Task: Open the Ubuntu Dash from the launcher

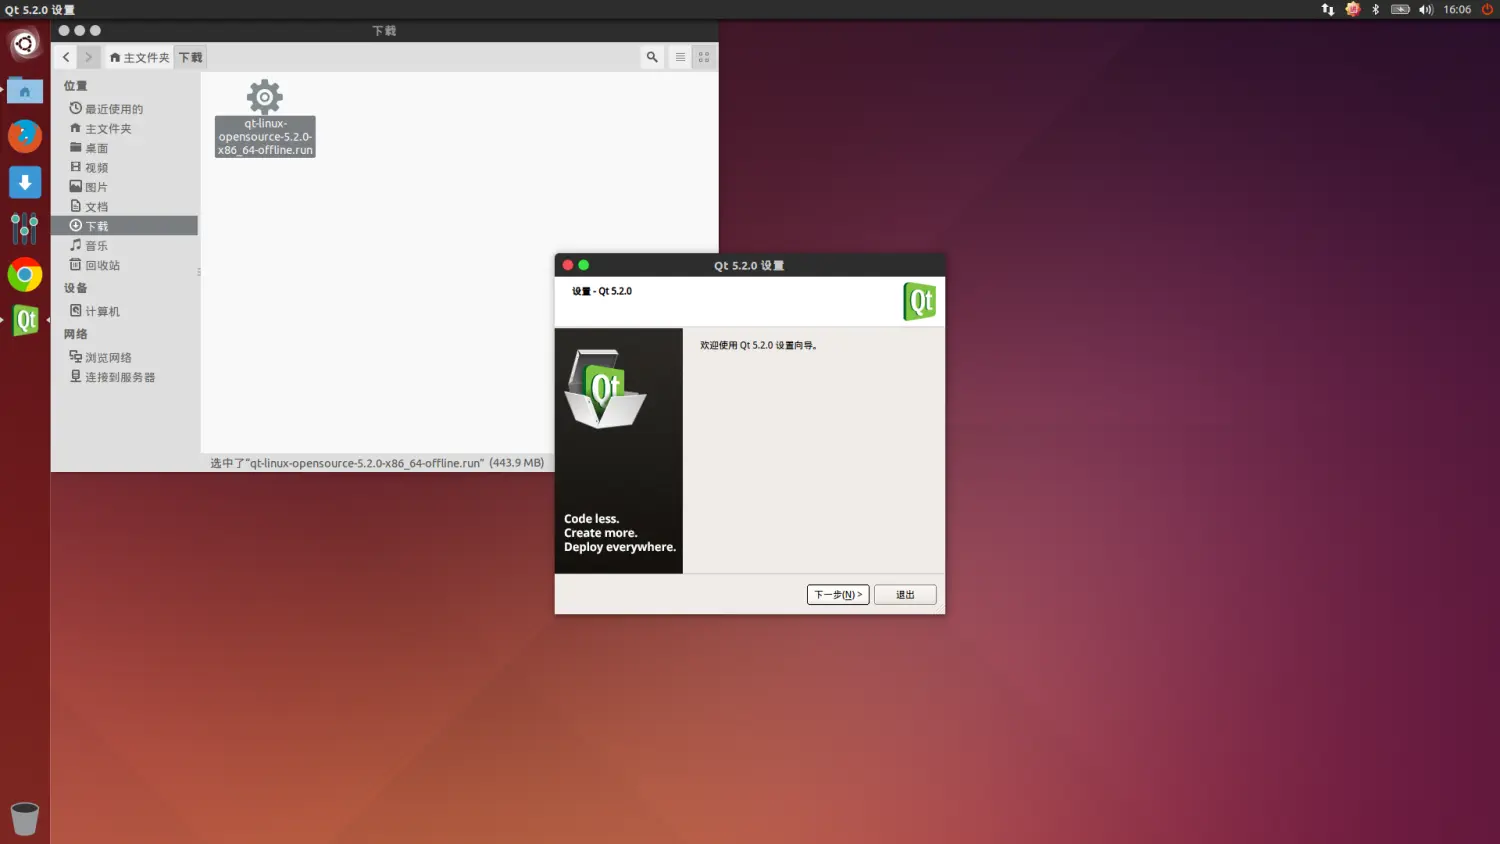Action: [25, 44]
